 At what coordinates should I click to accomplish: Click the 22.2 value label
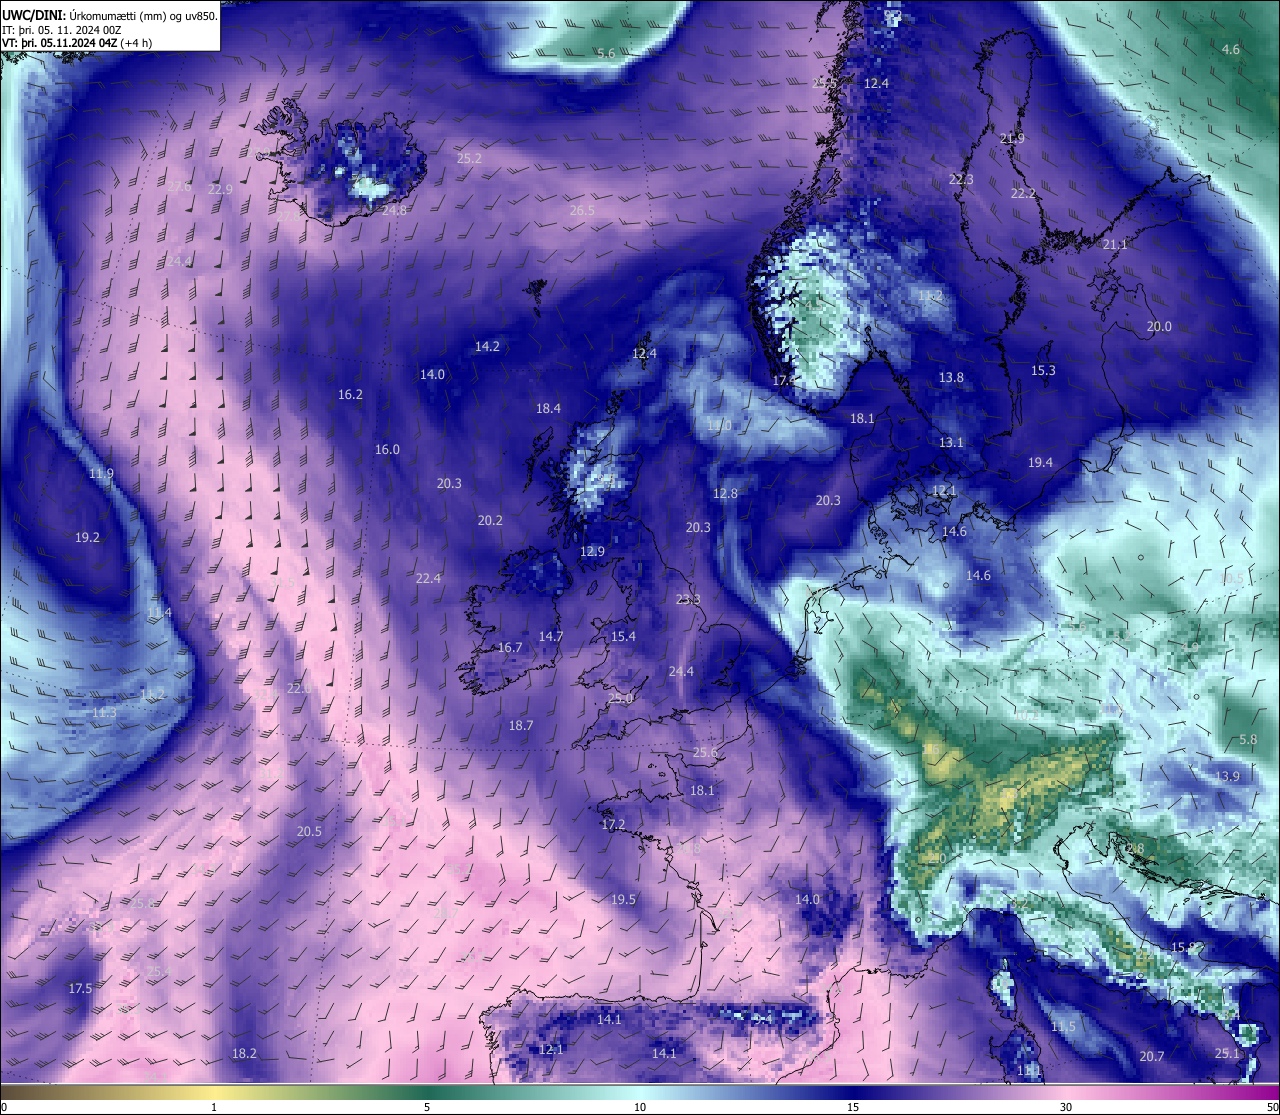(x=1023, y=193)
